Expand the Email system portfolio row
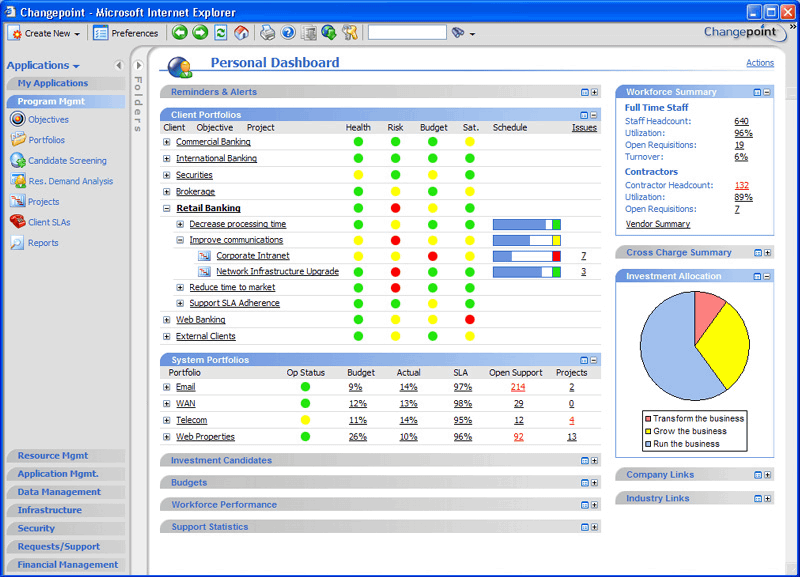This screenshot has width=800, height=577. pos(166,387)
